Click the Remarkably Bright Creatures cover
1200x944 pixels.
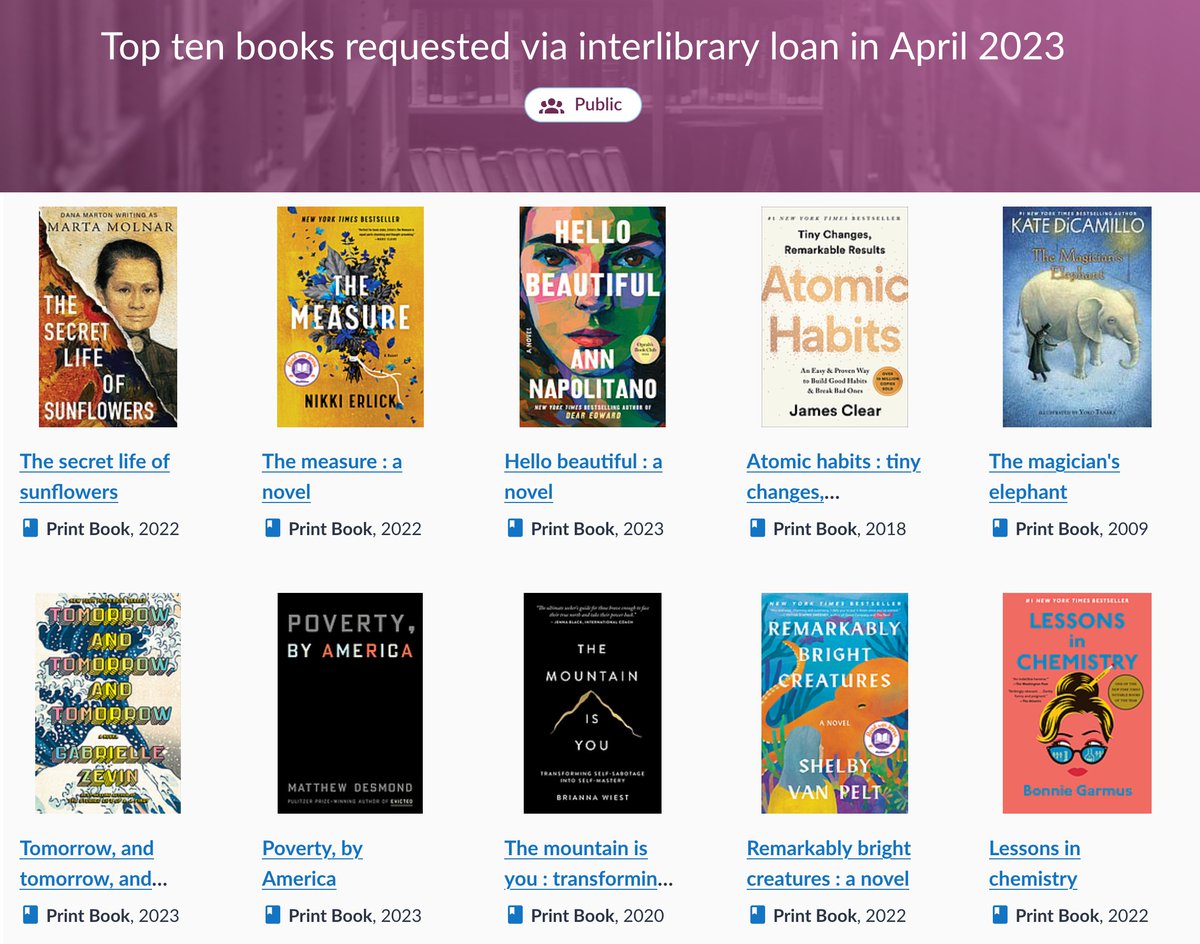click(x=835, y=703)
